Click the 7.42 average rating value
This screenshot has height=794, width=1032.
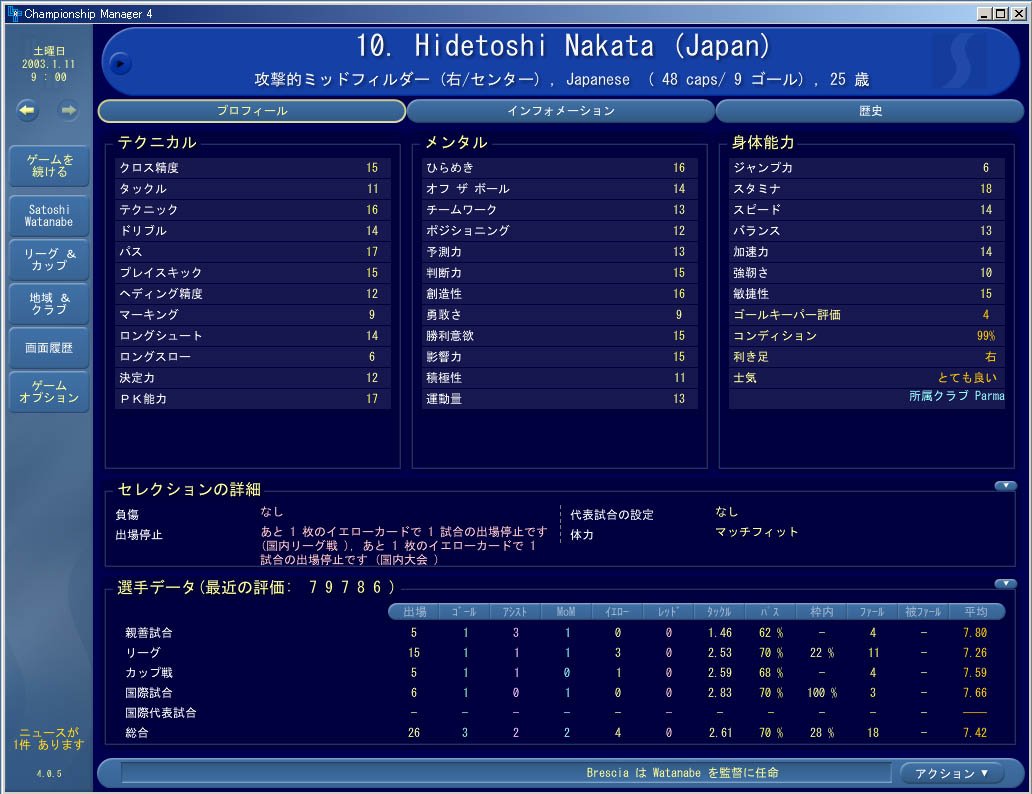click(x=975, y=733)
